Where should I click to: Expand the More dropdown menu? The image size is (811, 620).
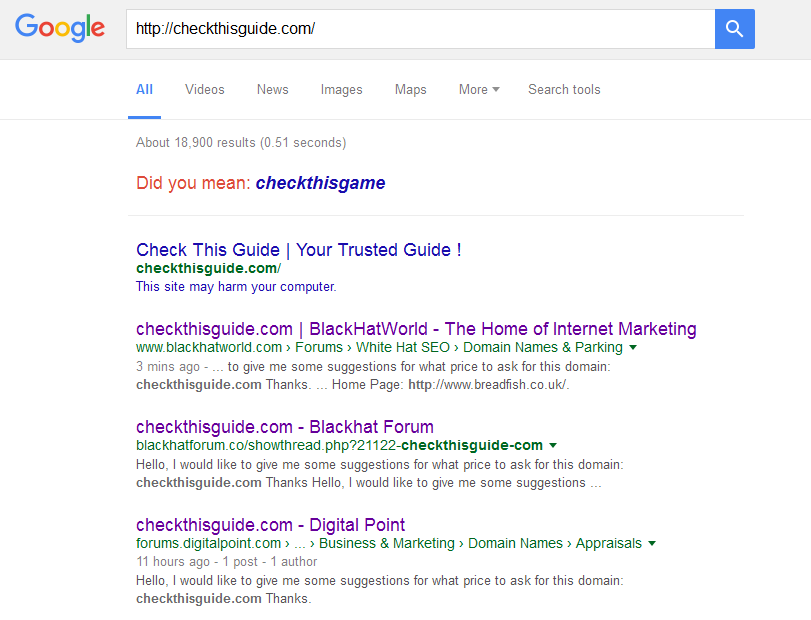coord(479,89)
